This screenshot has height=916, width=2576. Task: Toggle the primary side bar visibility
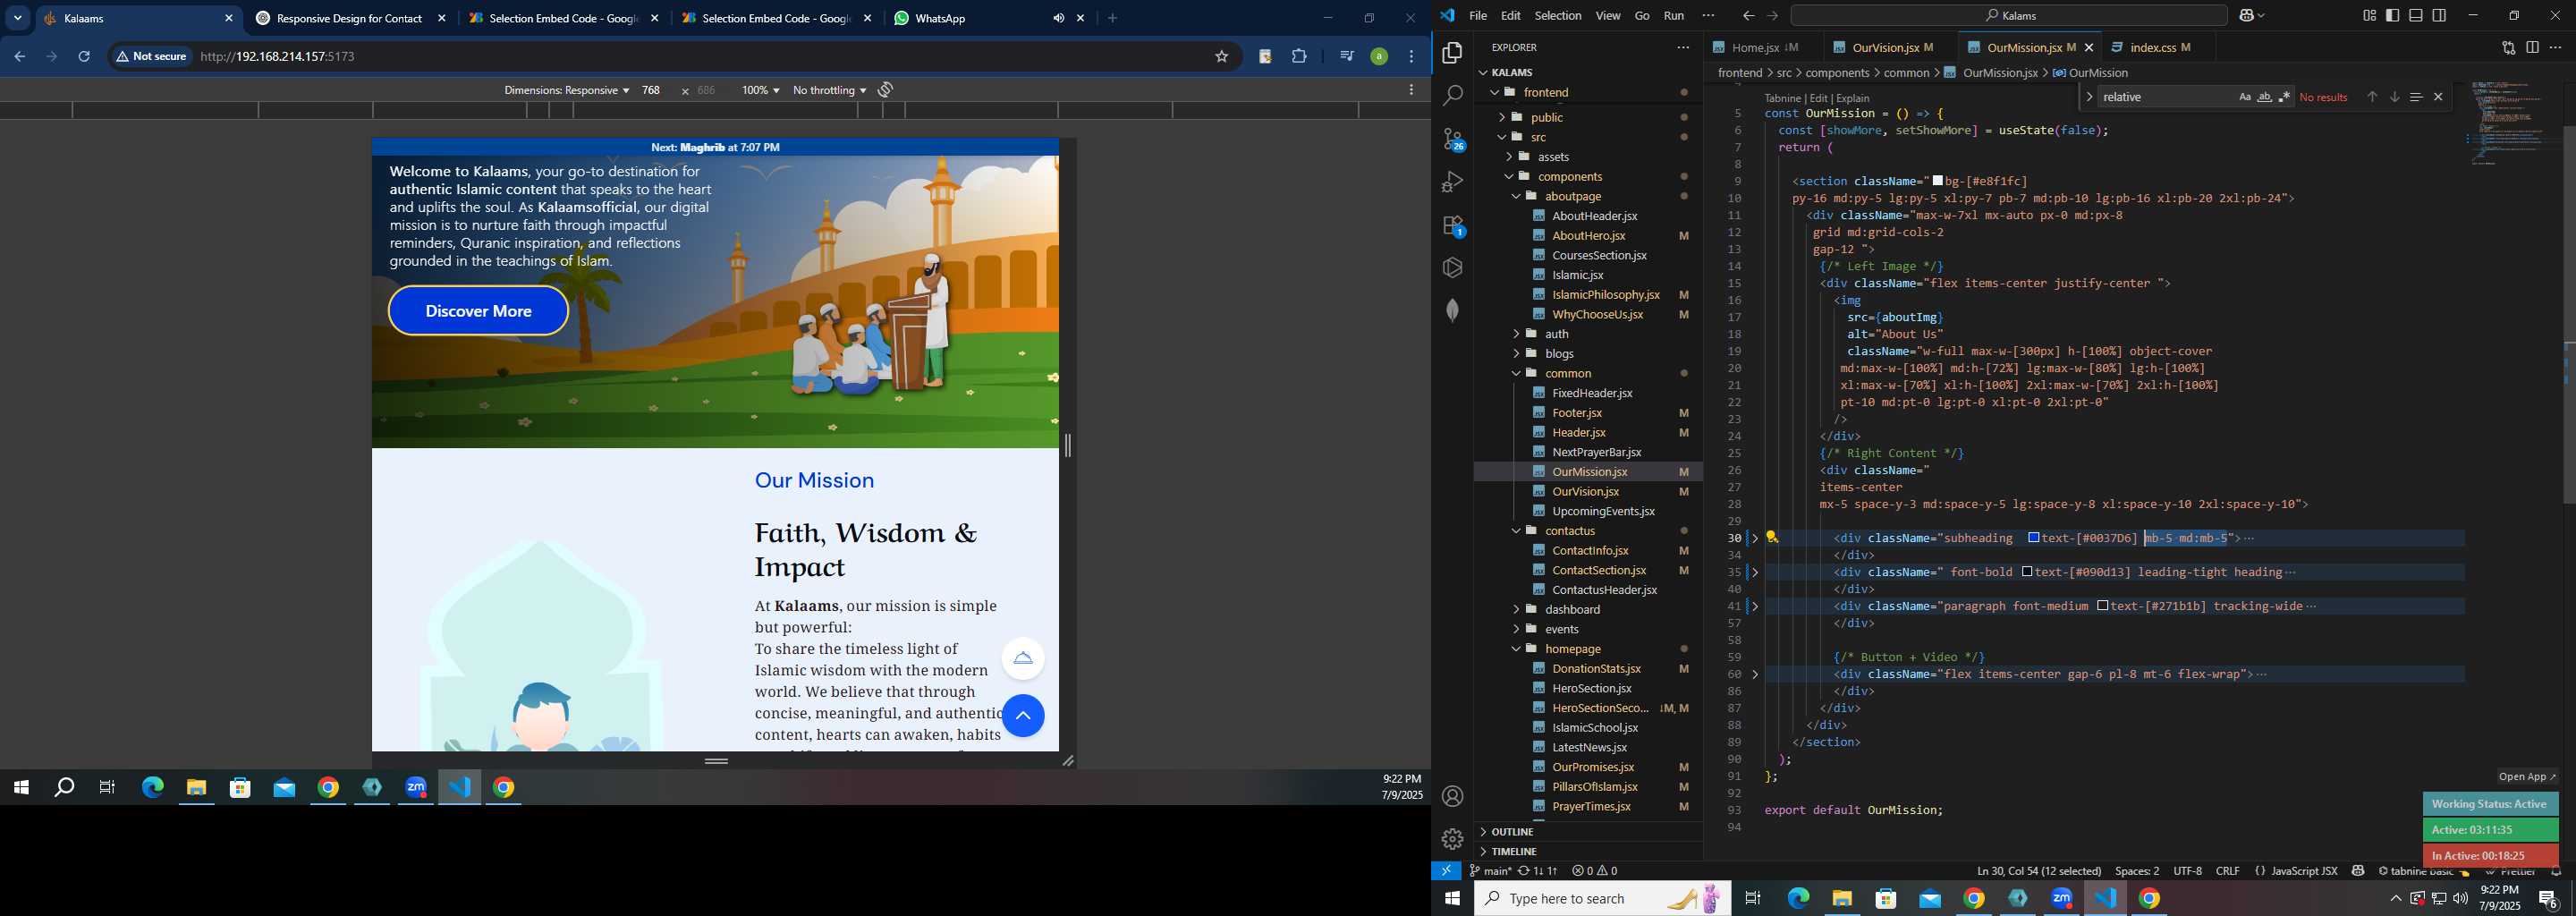pyautogui.click(x=2392, y=15)
